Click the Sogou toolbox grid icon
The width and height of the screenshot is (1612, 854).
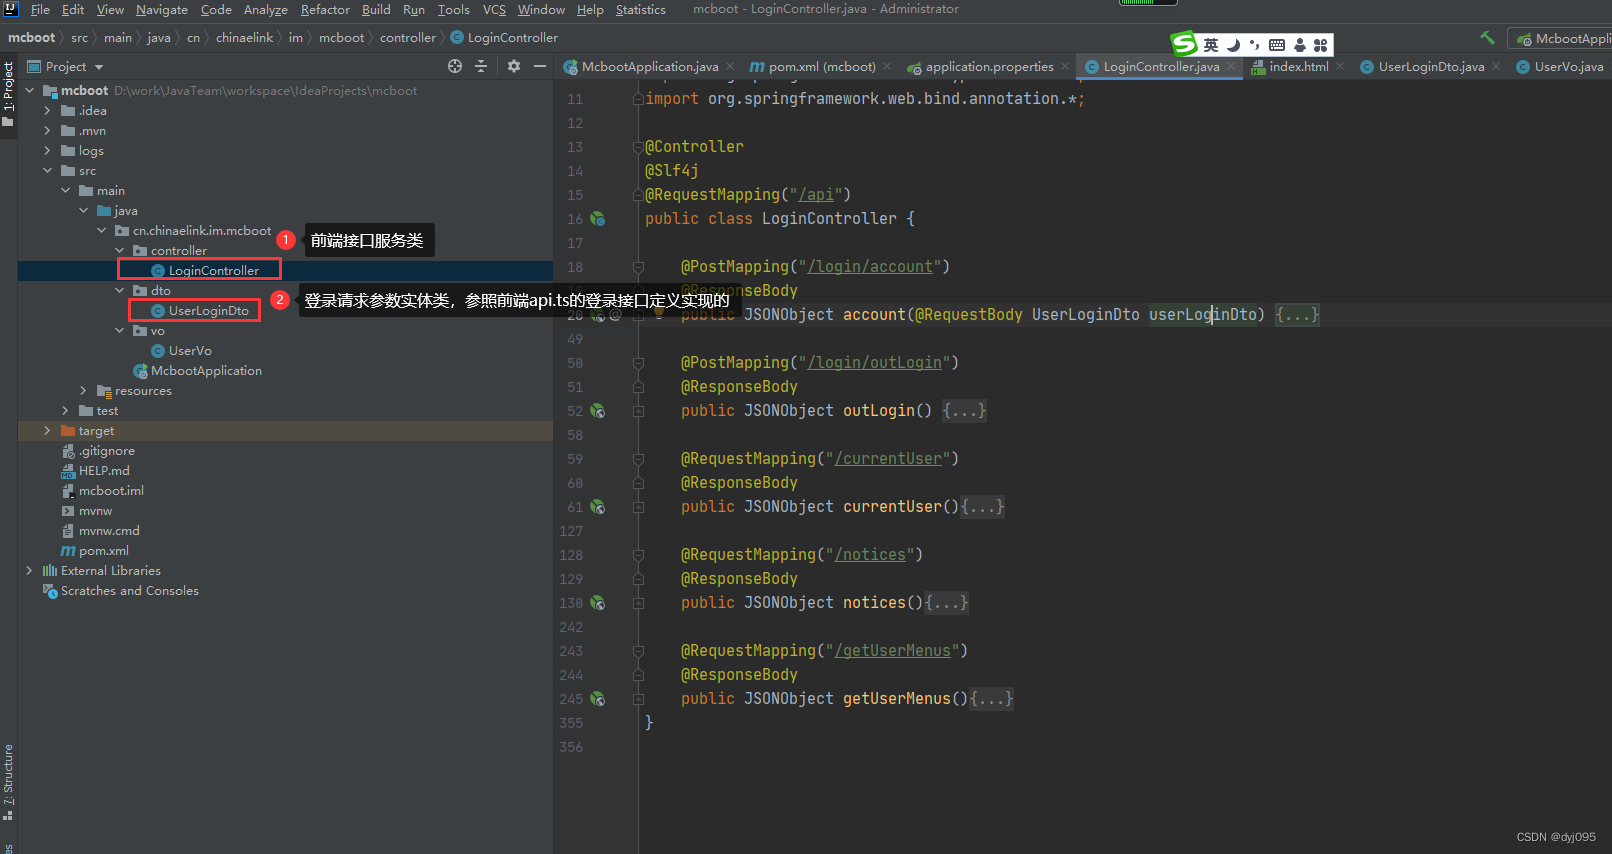[1321, 45]
